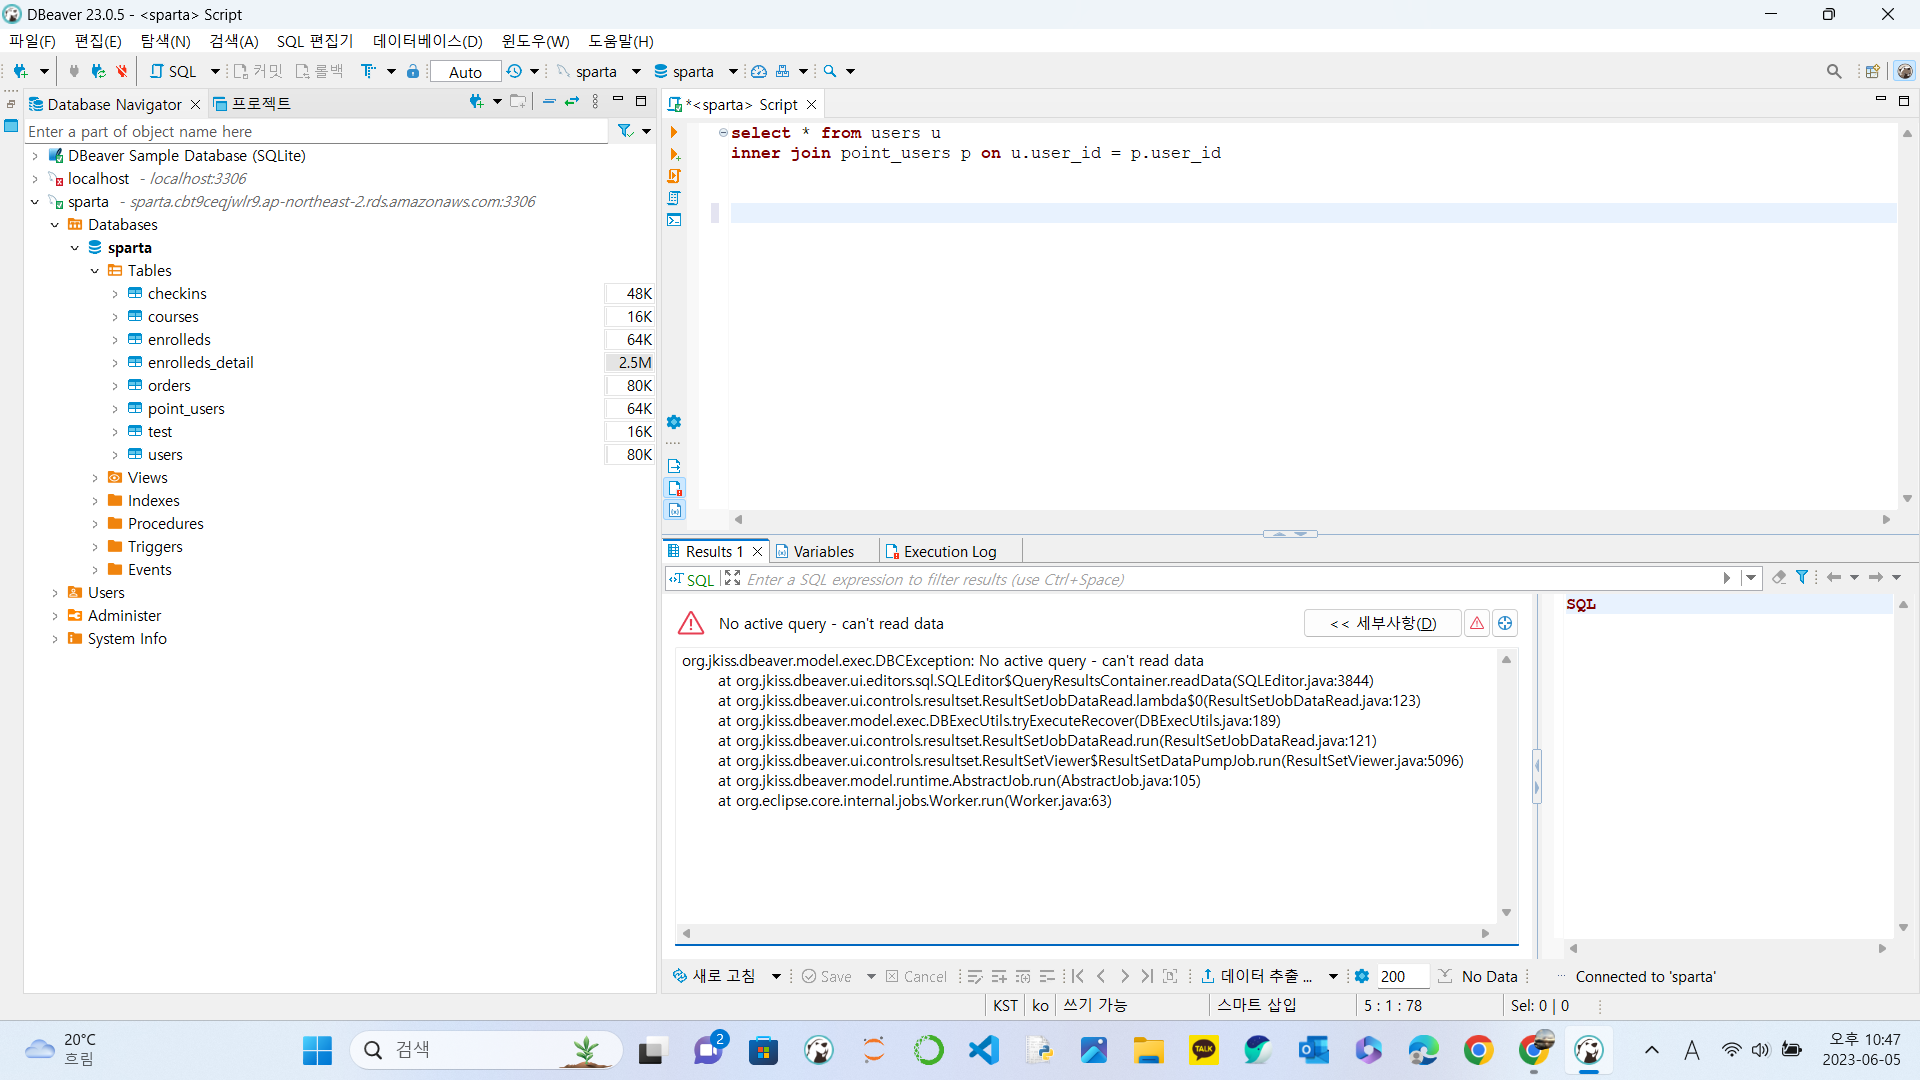Click the blue funnel custom filter icon in results

point(1802,578)
